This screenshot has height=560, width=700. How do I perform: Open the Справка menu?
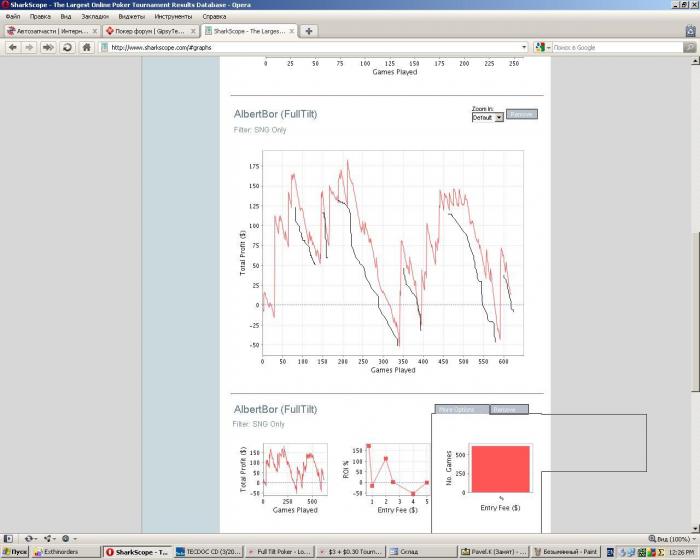tap(214, 17)
